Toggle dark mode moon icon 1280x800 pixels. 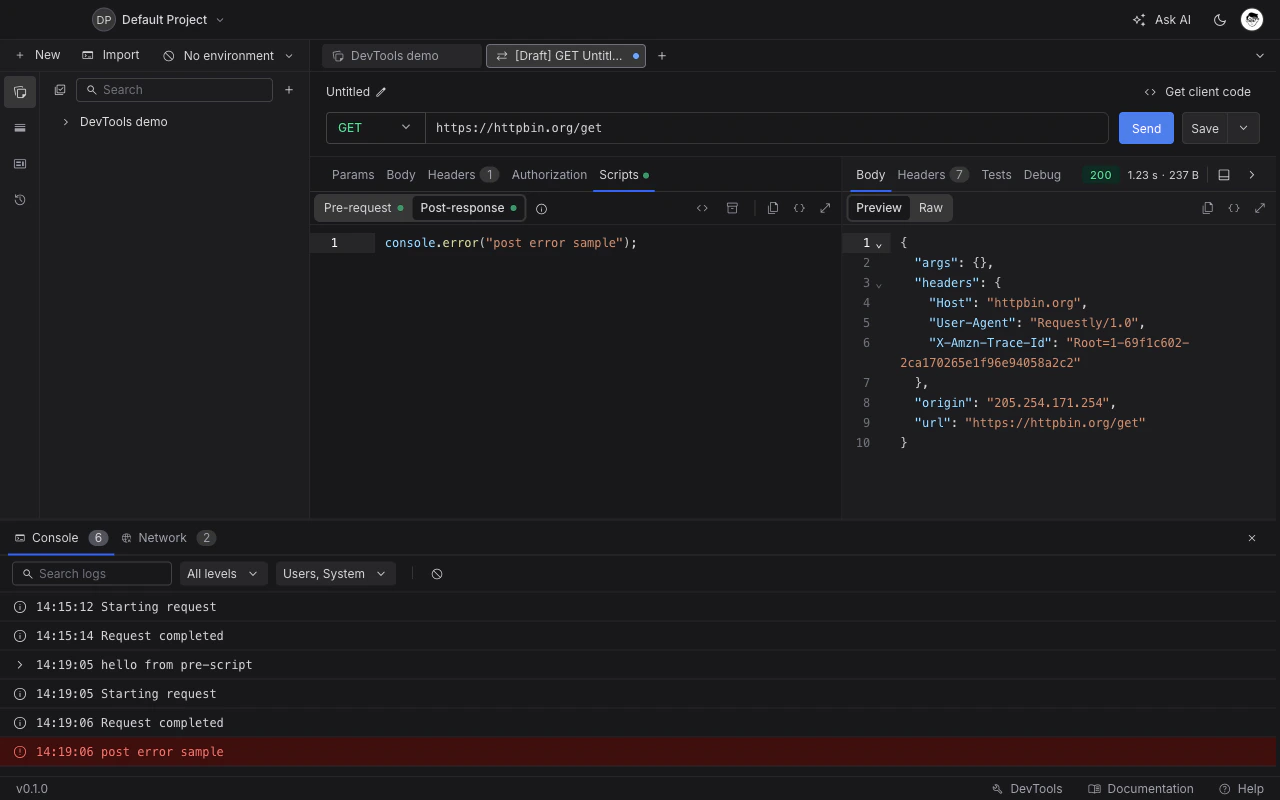(1220, 20)
